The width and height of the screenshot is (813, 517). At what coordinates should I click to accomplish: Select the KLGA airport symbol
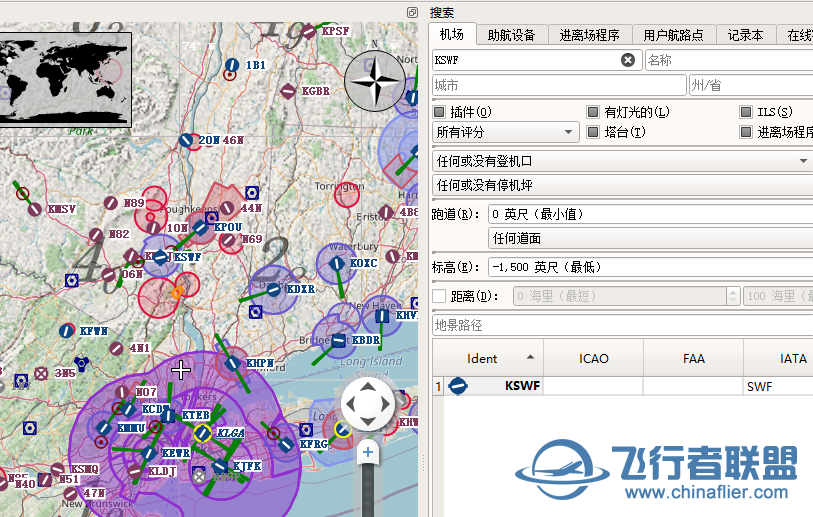[202, 433]
